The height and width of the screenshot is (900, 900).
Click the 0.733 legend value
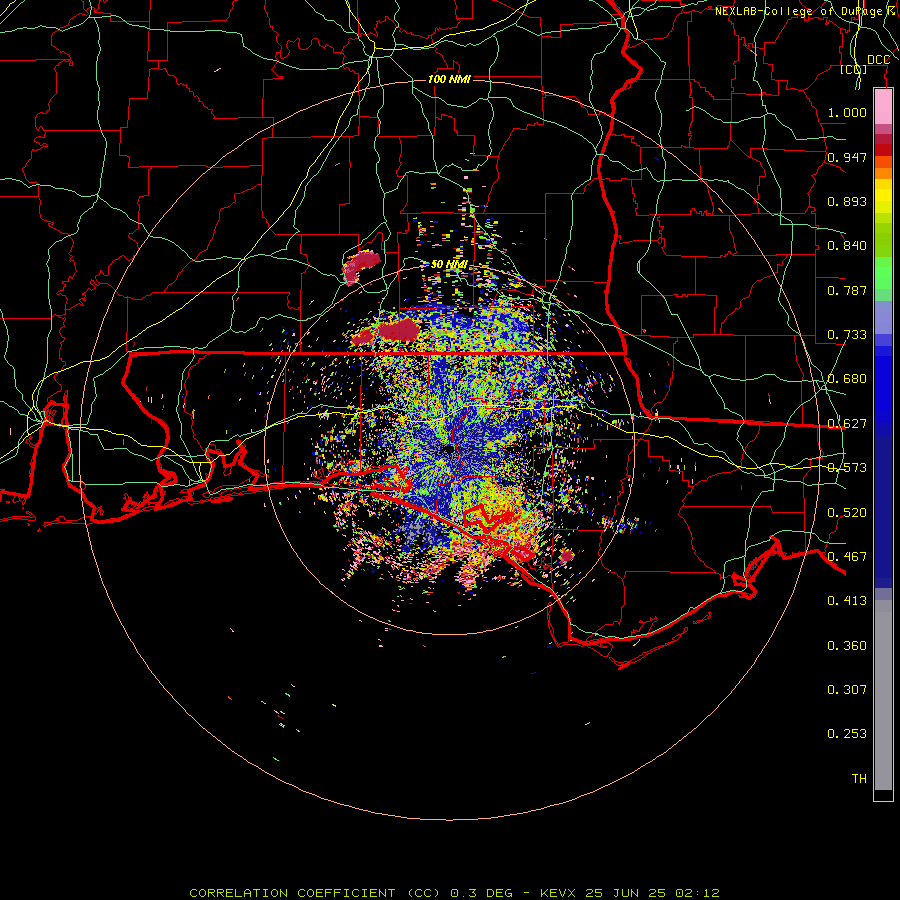coord(847,335)
